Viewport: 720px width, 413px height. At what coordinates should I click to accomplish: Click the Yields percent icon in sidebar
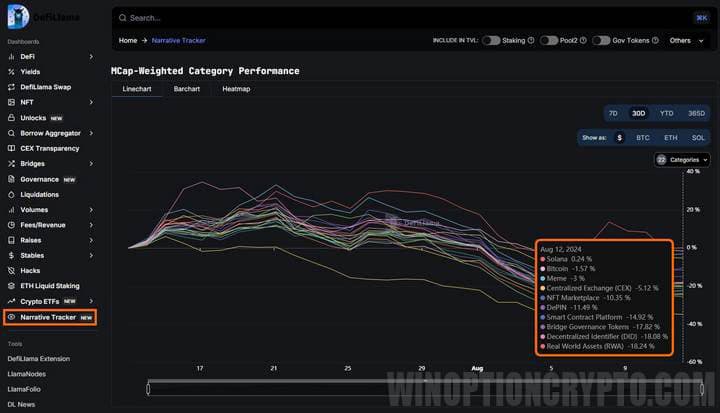(11, 72)
